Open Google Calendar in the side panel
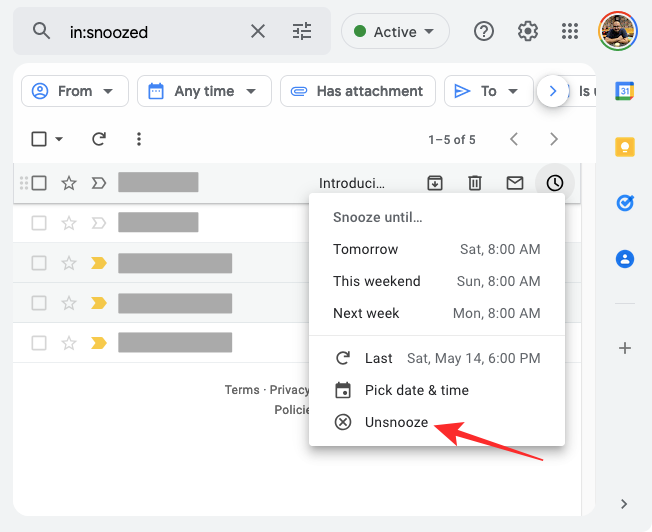The width and height of the screenshot is (652, 532). click(625, 91)
